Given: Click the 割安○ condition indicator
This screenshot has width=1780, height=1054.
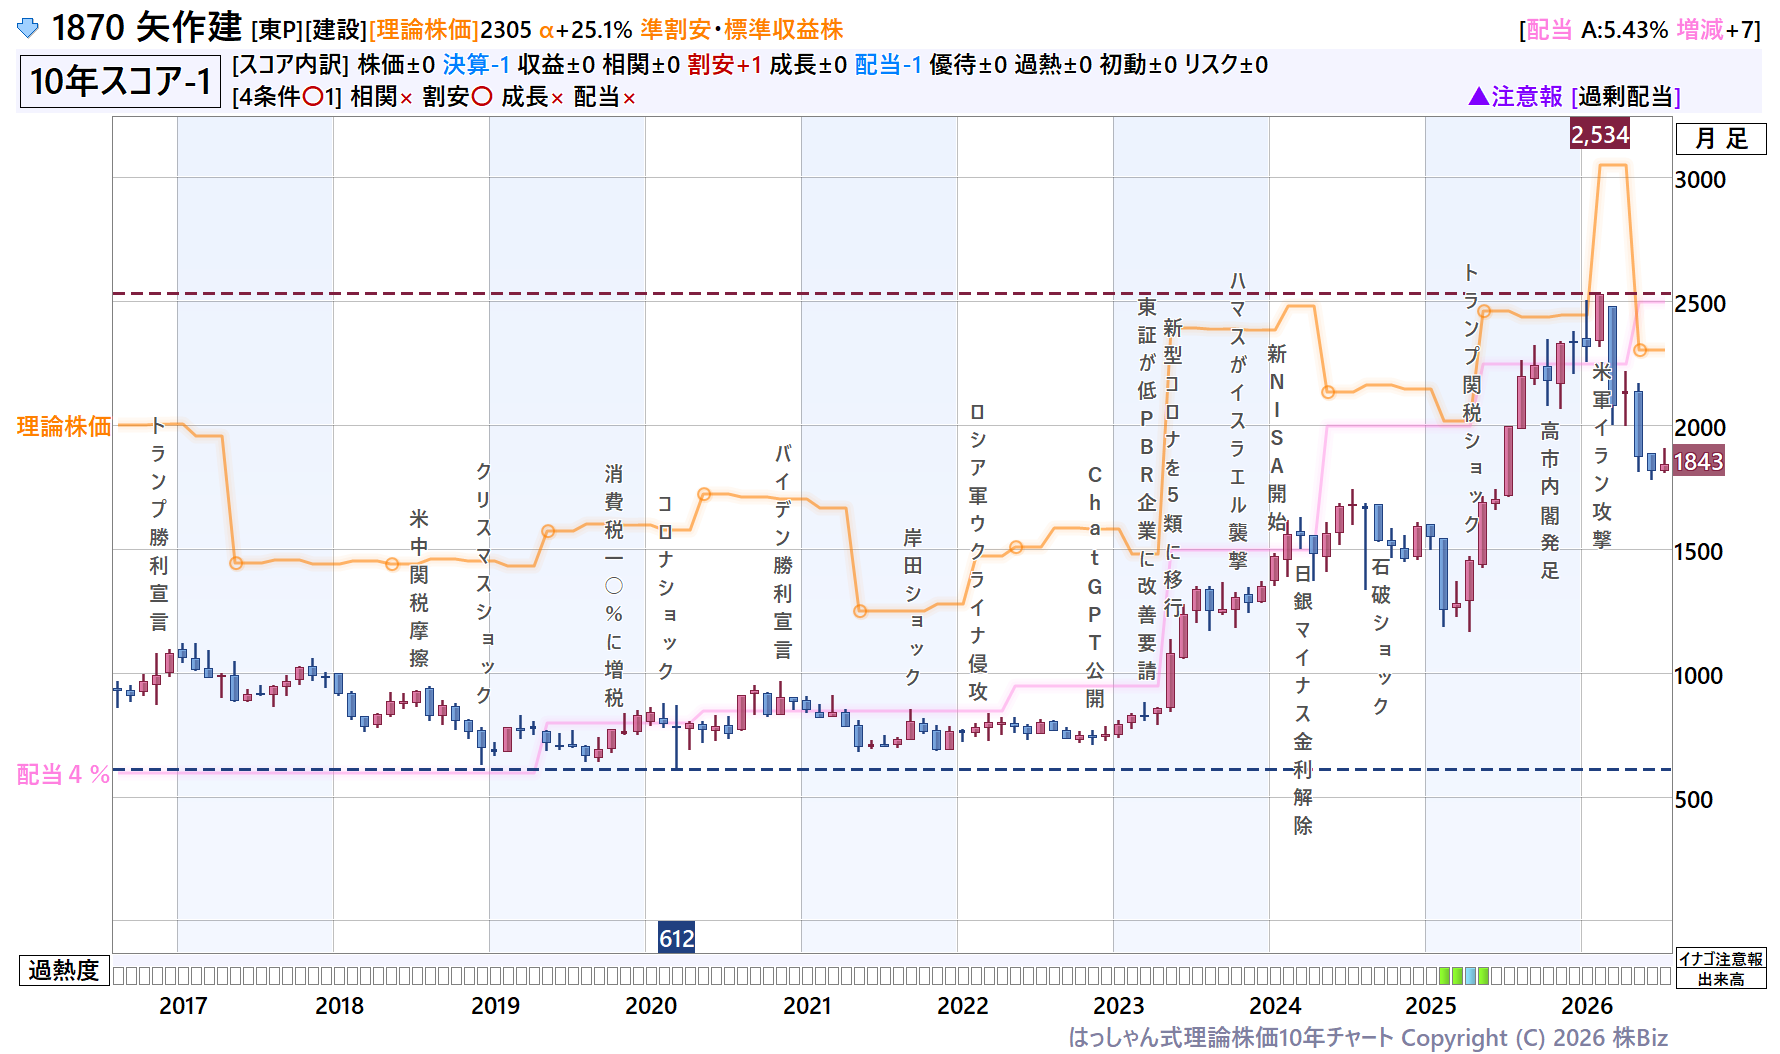Looking at the screenshot, I should pos(457,97).
